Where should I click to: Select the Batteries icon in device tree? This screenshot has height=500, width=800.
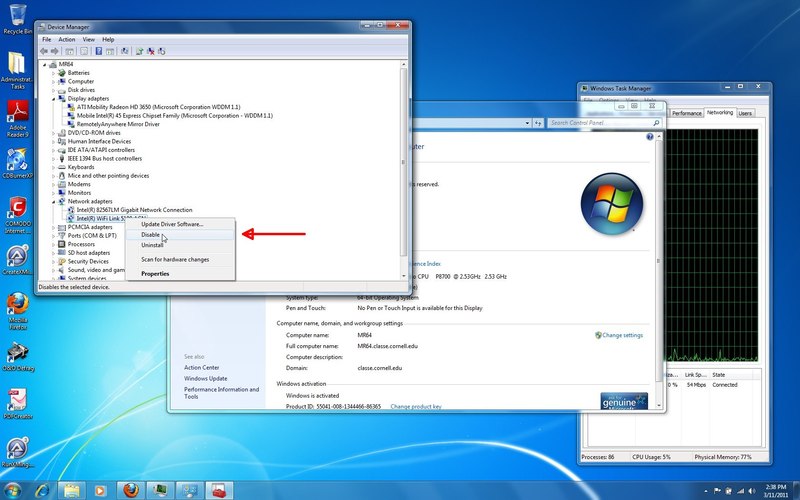tap(62, 73)
